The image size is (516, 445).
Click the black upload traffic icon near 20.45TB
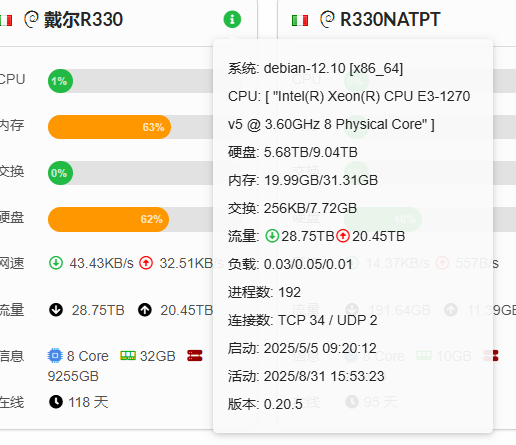point(145,310)
